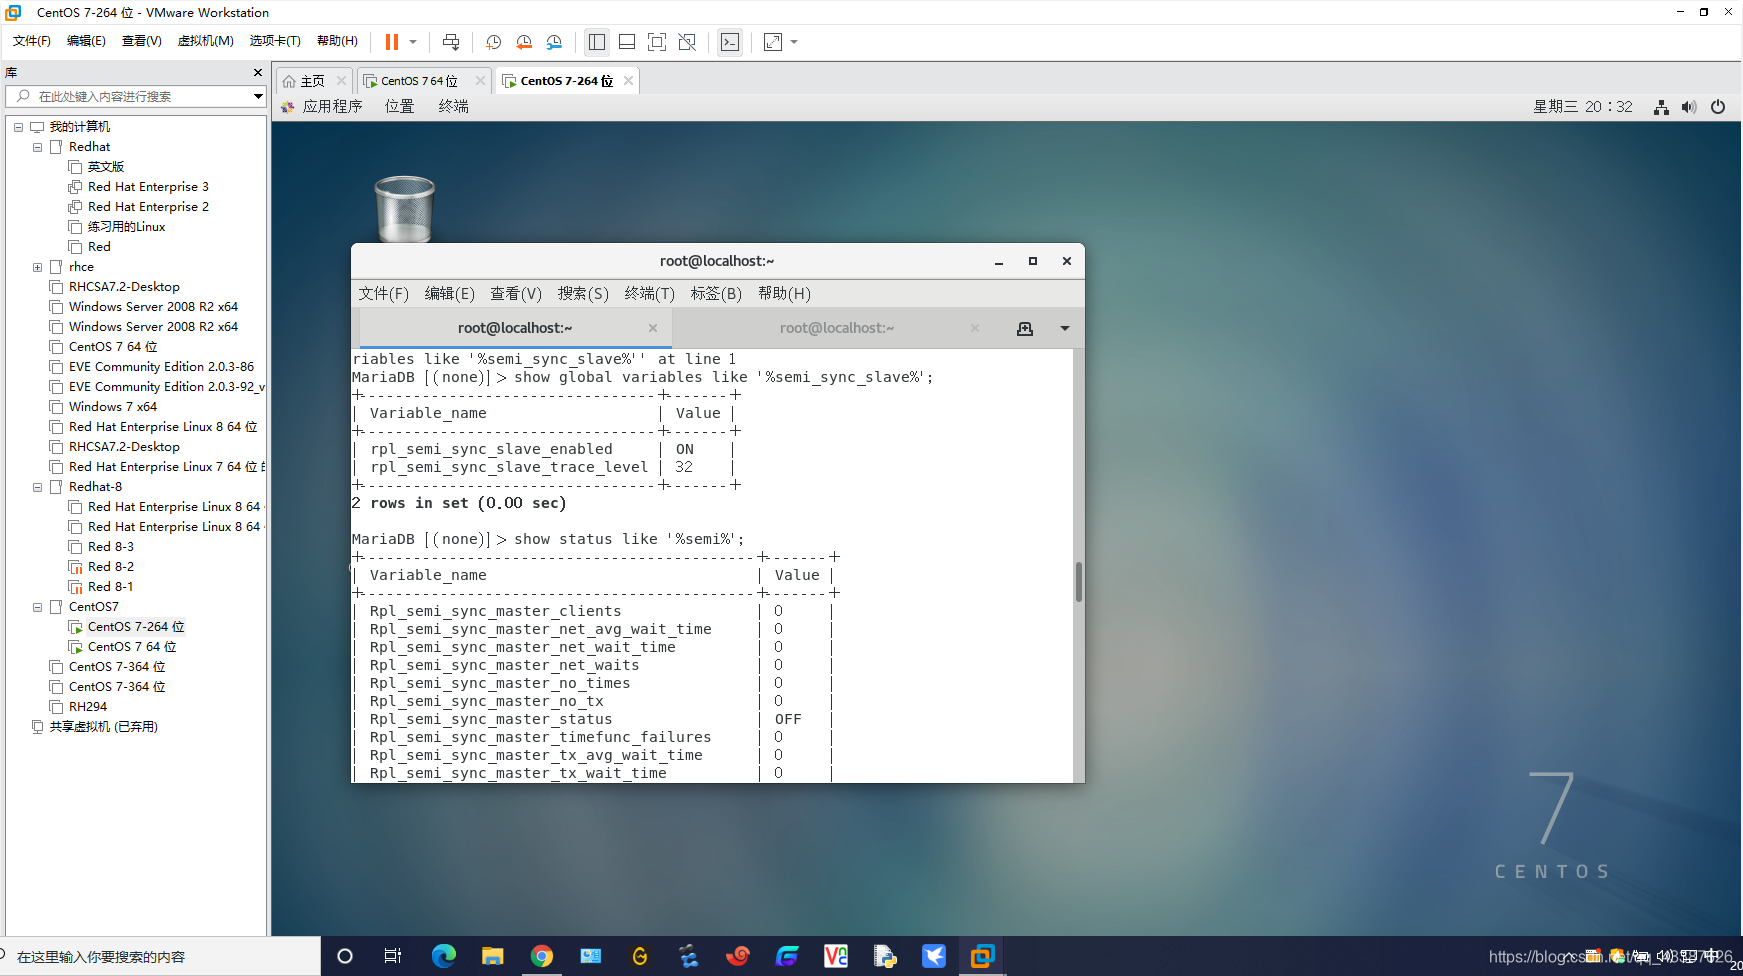Enter full screen mode
The image size is (1743, 976).
(657, 42)
